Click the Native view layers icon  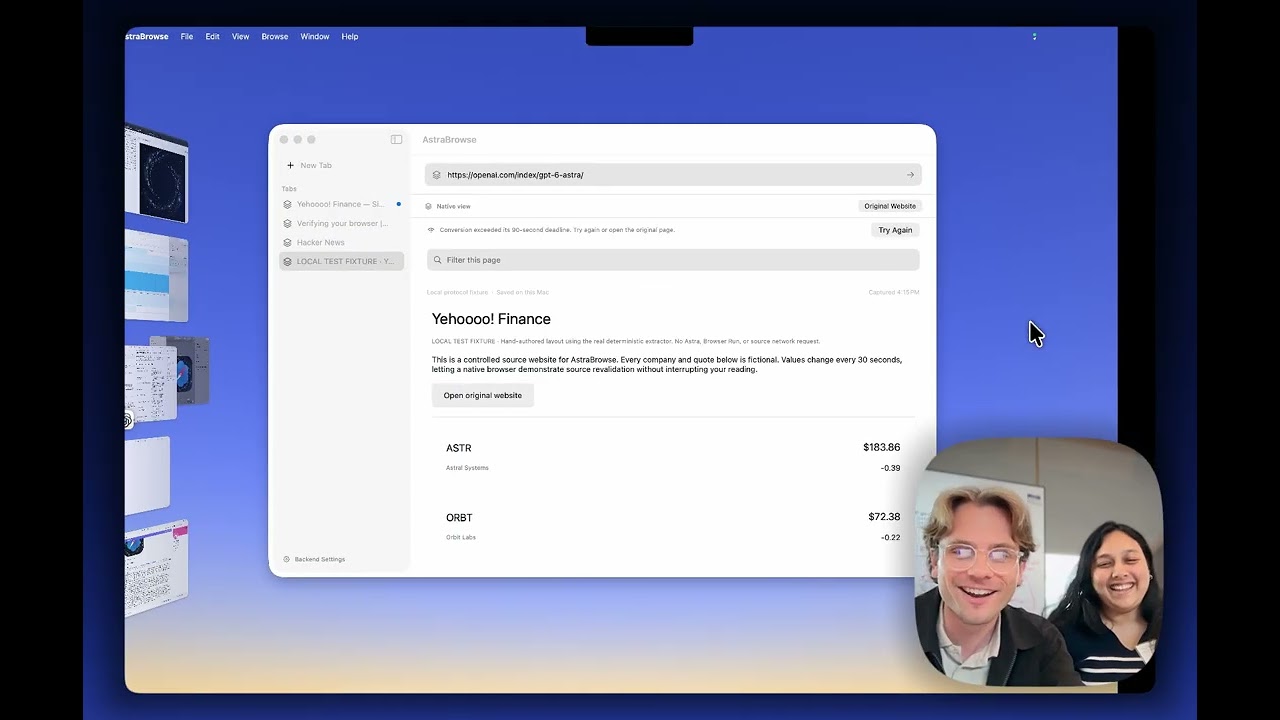[428, 206]
